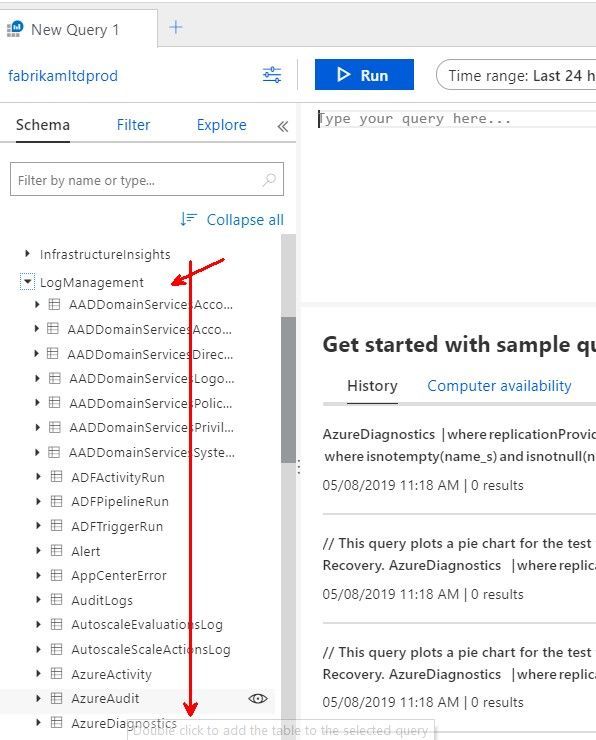The image size is (596, 740).
Task: Click the schema pane vertical scrollbar thumb
Action: coord(288,389)
